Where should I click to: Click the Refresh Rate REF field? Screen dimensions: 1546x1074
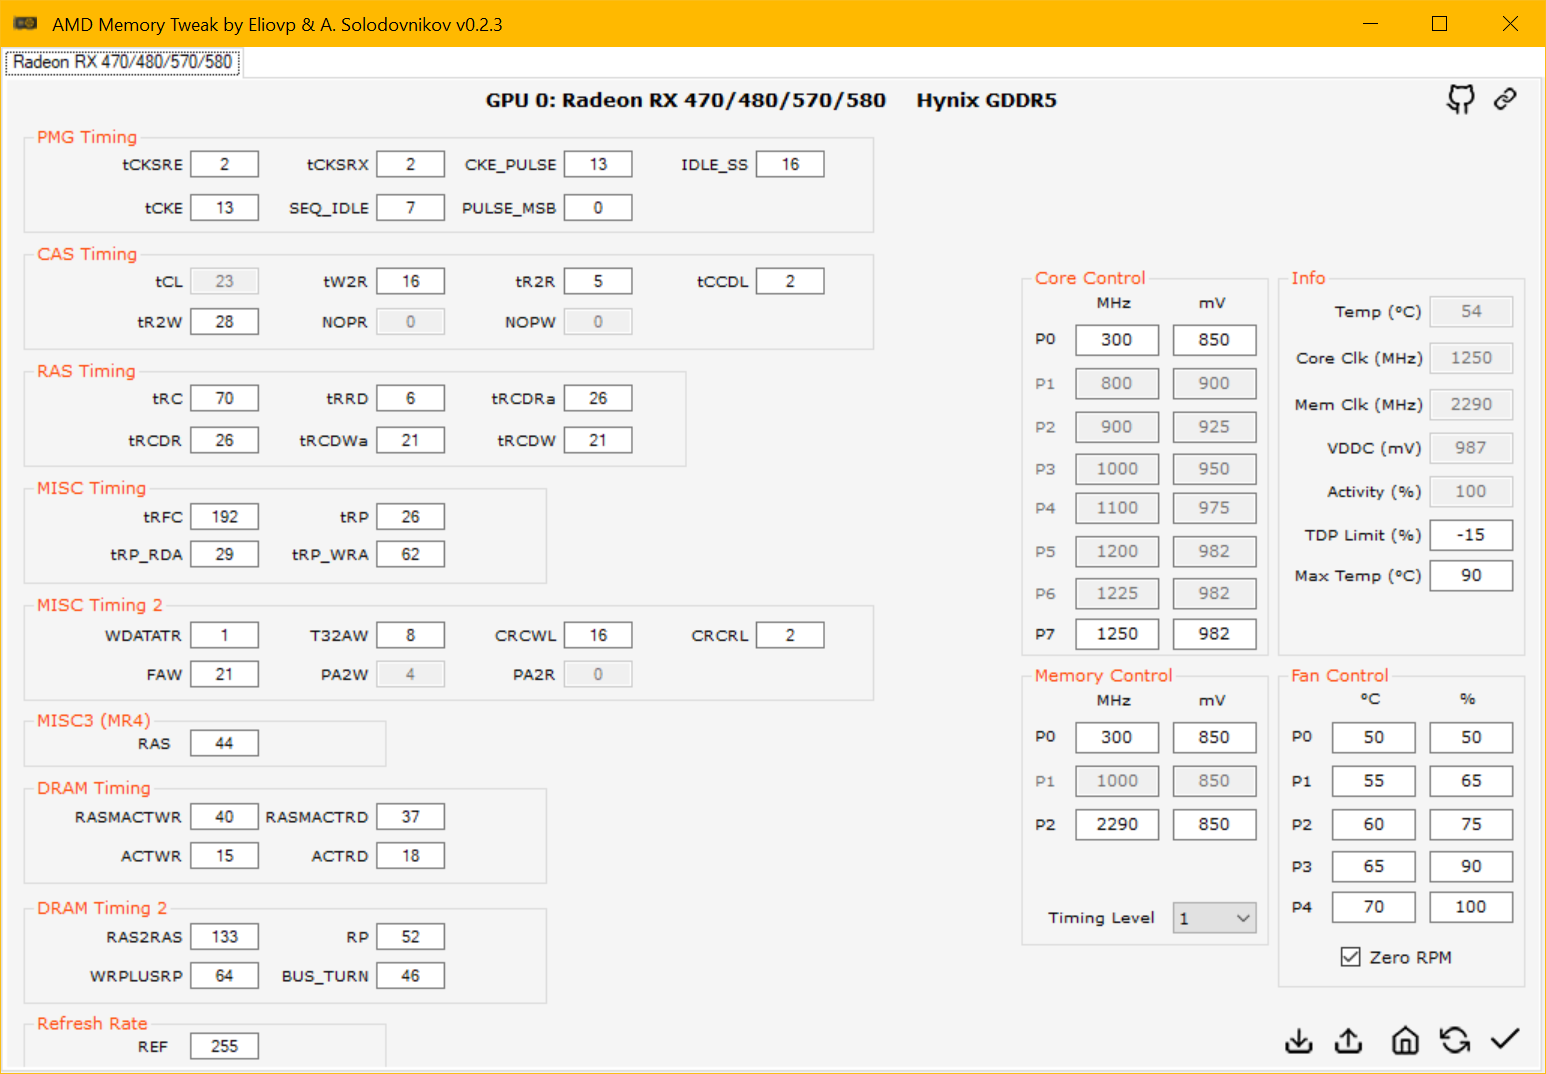click(x=225, y=1046)
